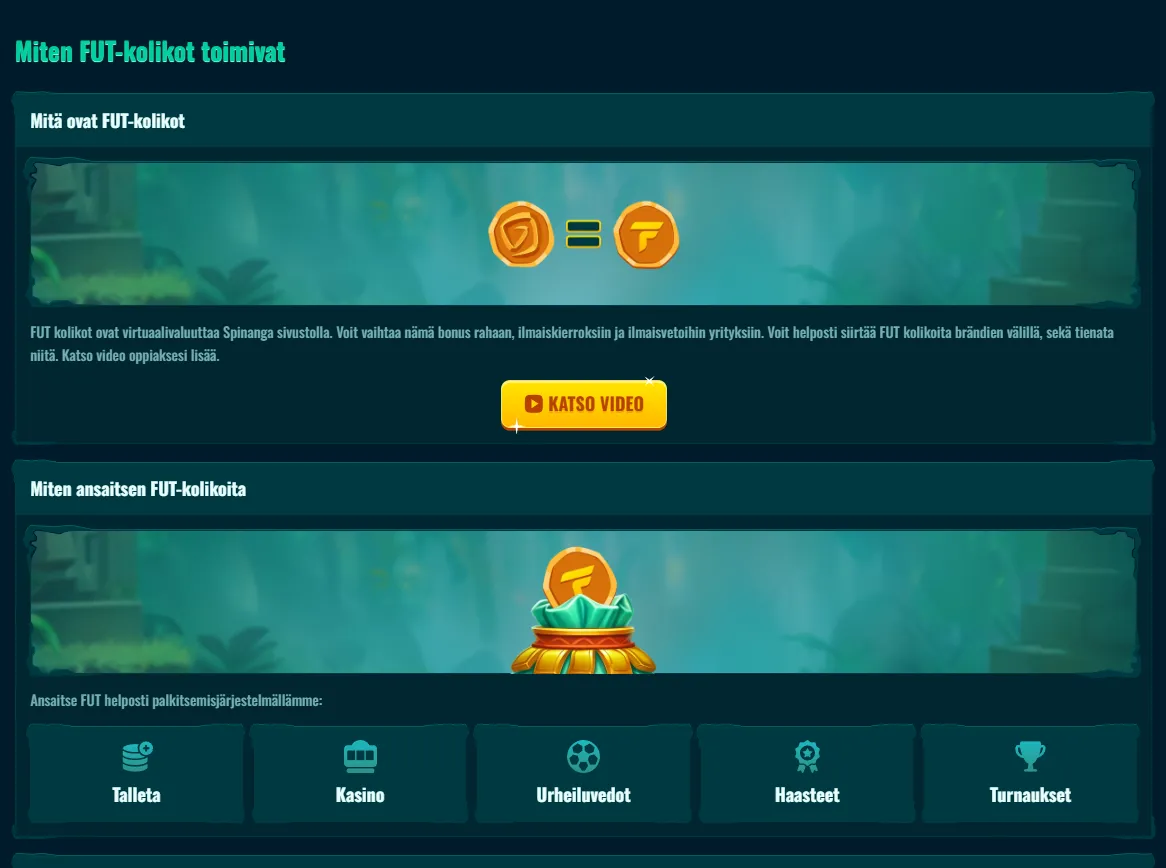The image size is (1166, 868).
Task: Click the play icon on Katso Video
Action: (x=533, y=404)
